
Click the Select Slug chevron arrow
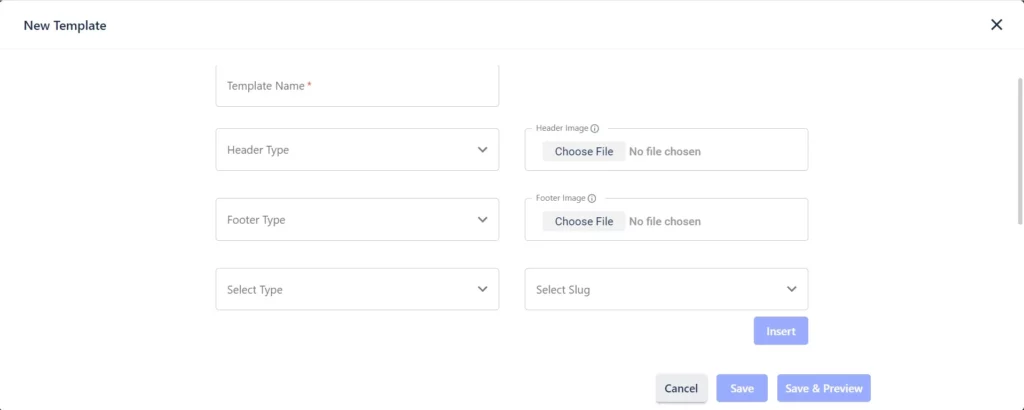point(792,289)
